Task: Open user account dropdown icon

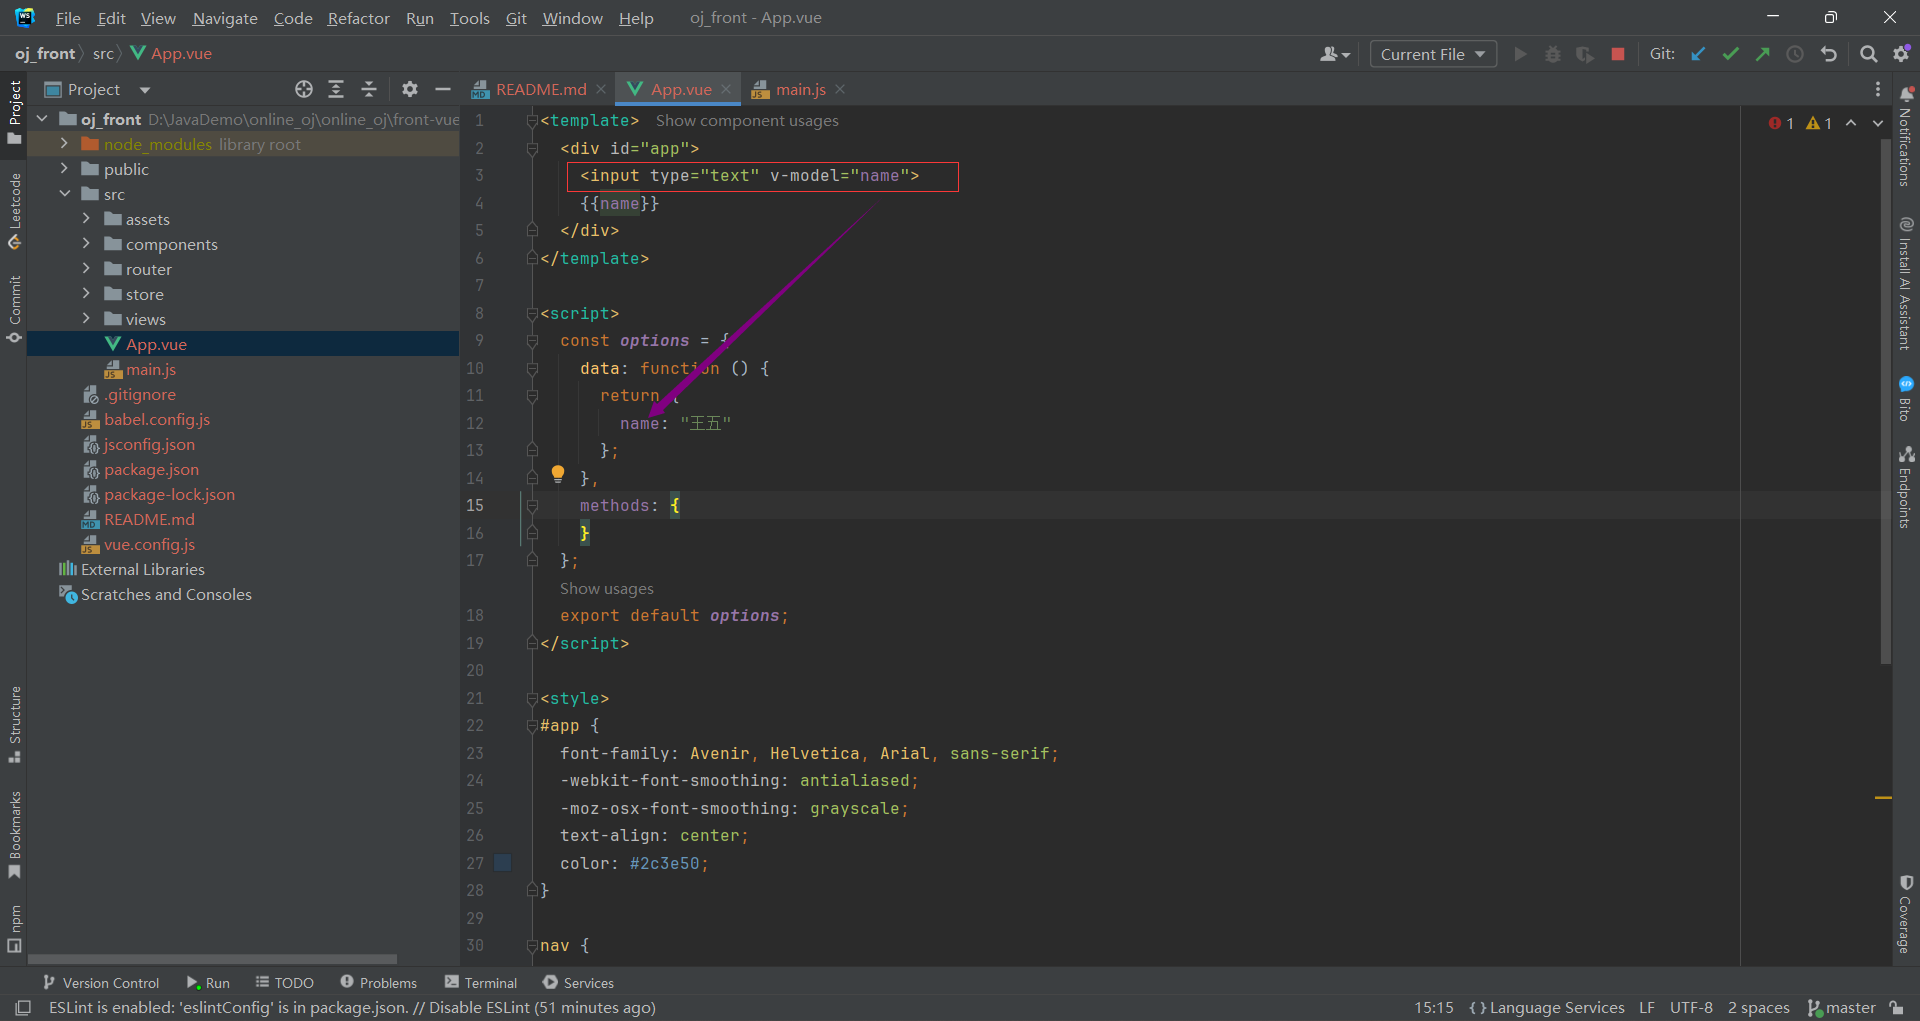Action: 1335,54
